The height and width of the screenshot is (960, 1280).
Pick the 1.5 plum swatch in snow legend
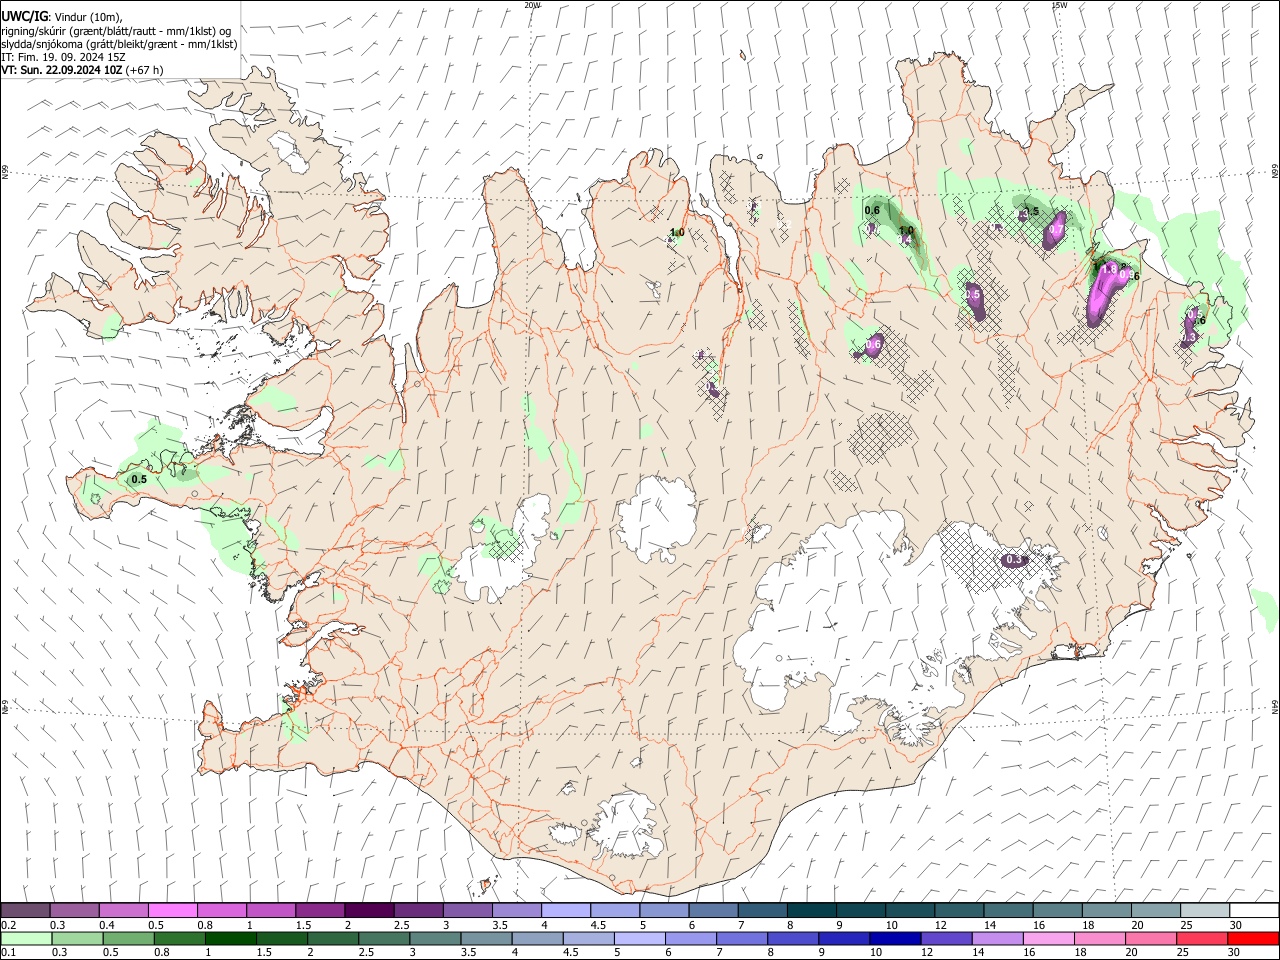[x=320, y=911]
